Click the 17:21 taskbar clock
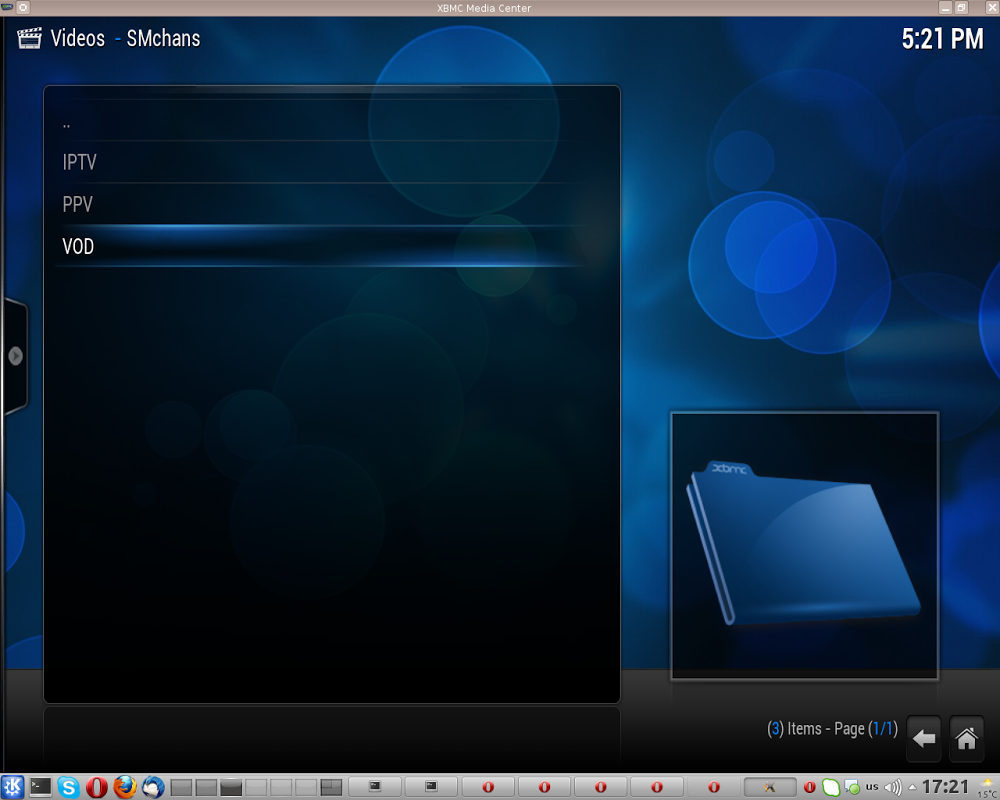This screenshot has width=1000, height=800. pos(946,787)
